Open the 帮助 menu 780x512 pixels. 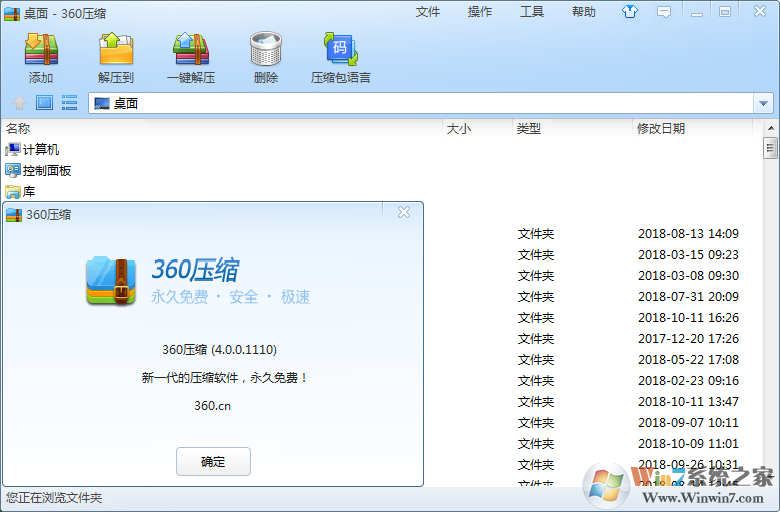point(584,12)
